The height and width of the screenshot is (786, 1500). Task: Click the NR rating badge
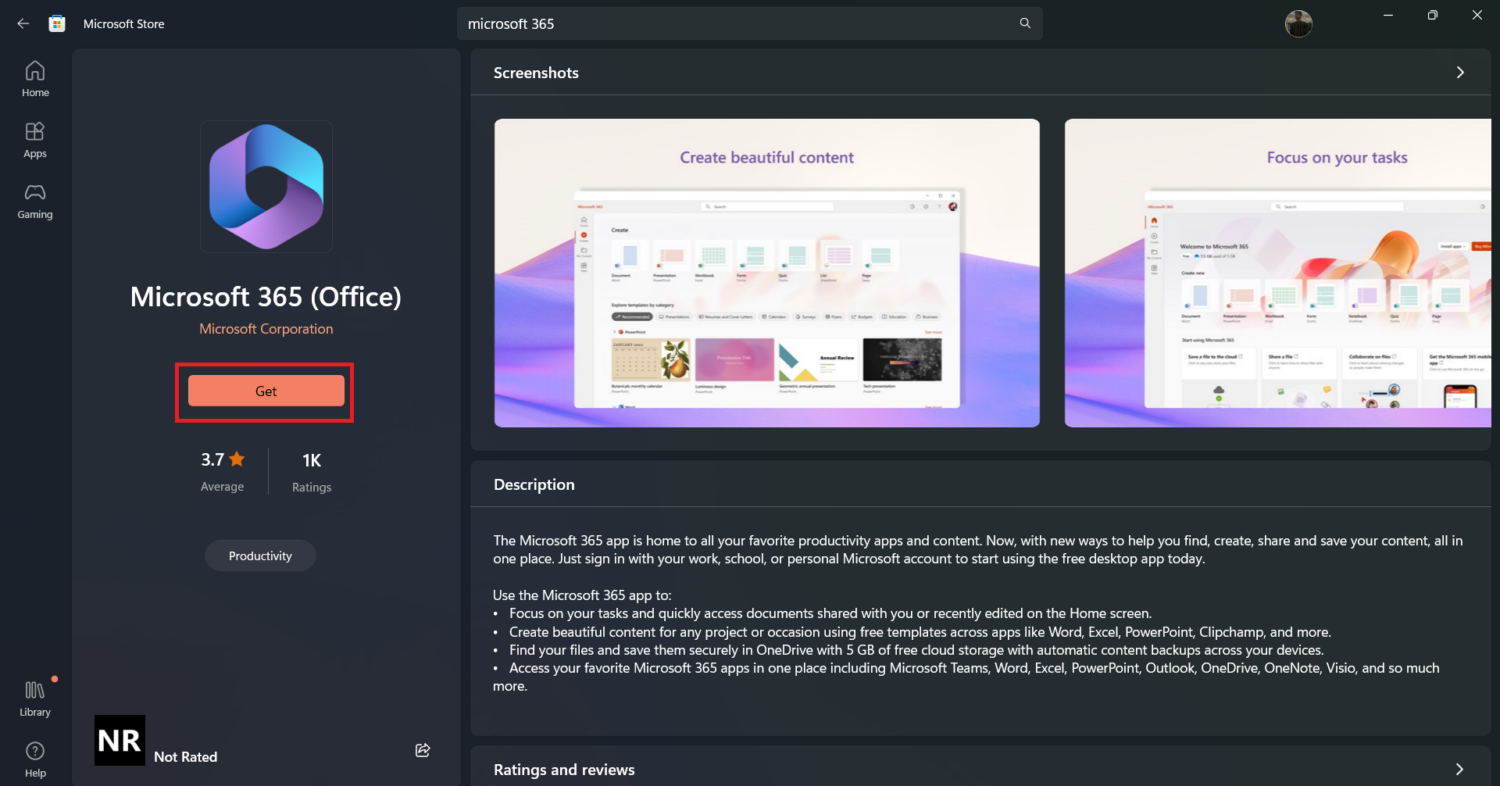click(120, 740)
